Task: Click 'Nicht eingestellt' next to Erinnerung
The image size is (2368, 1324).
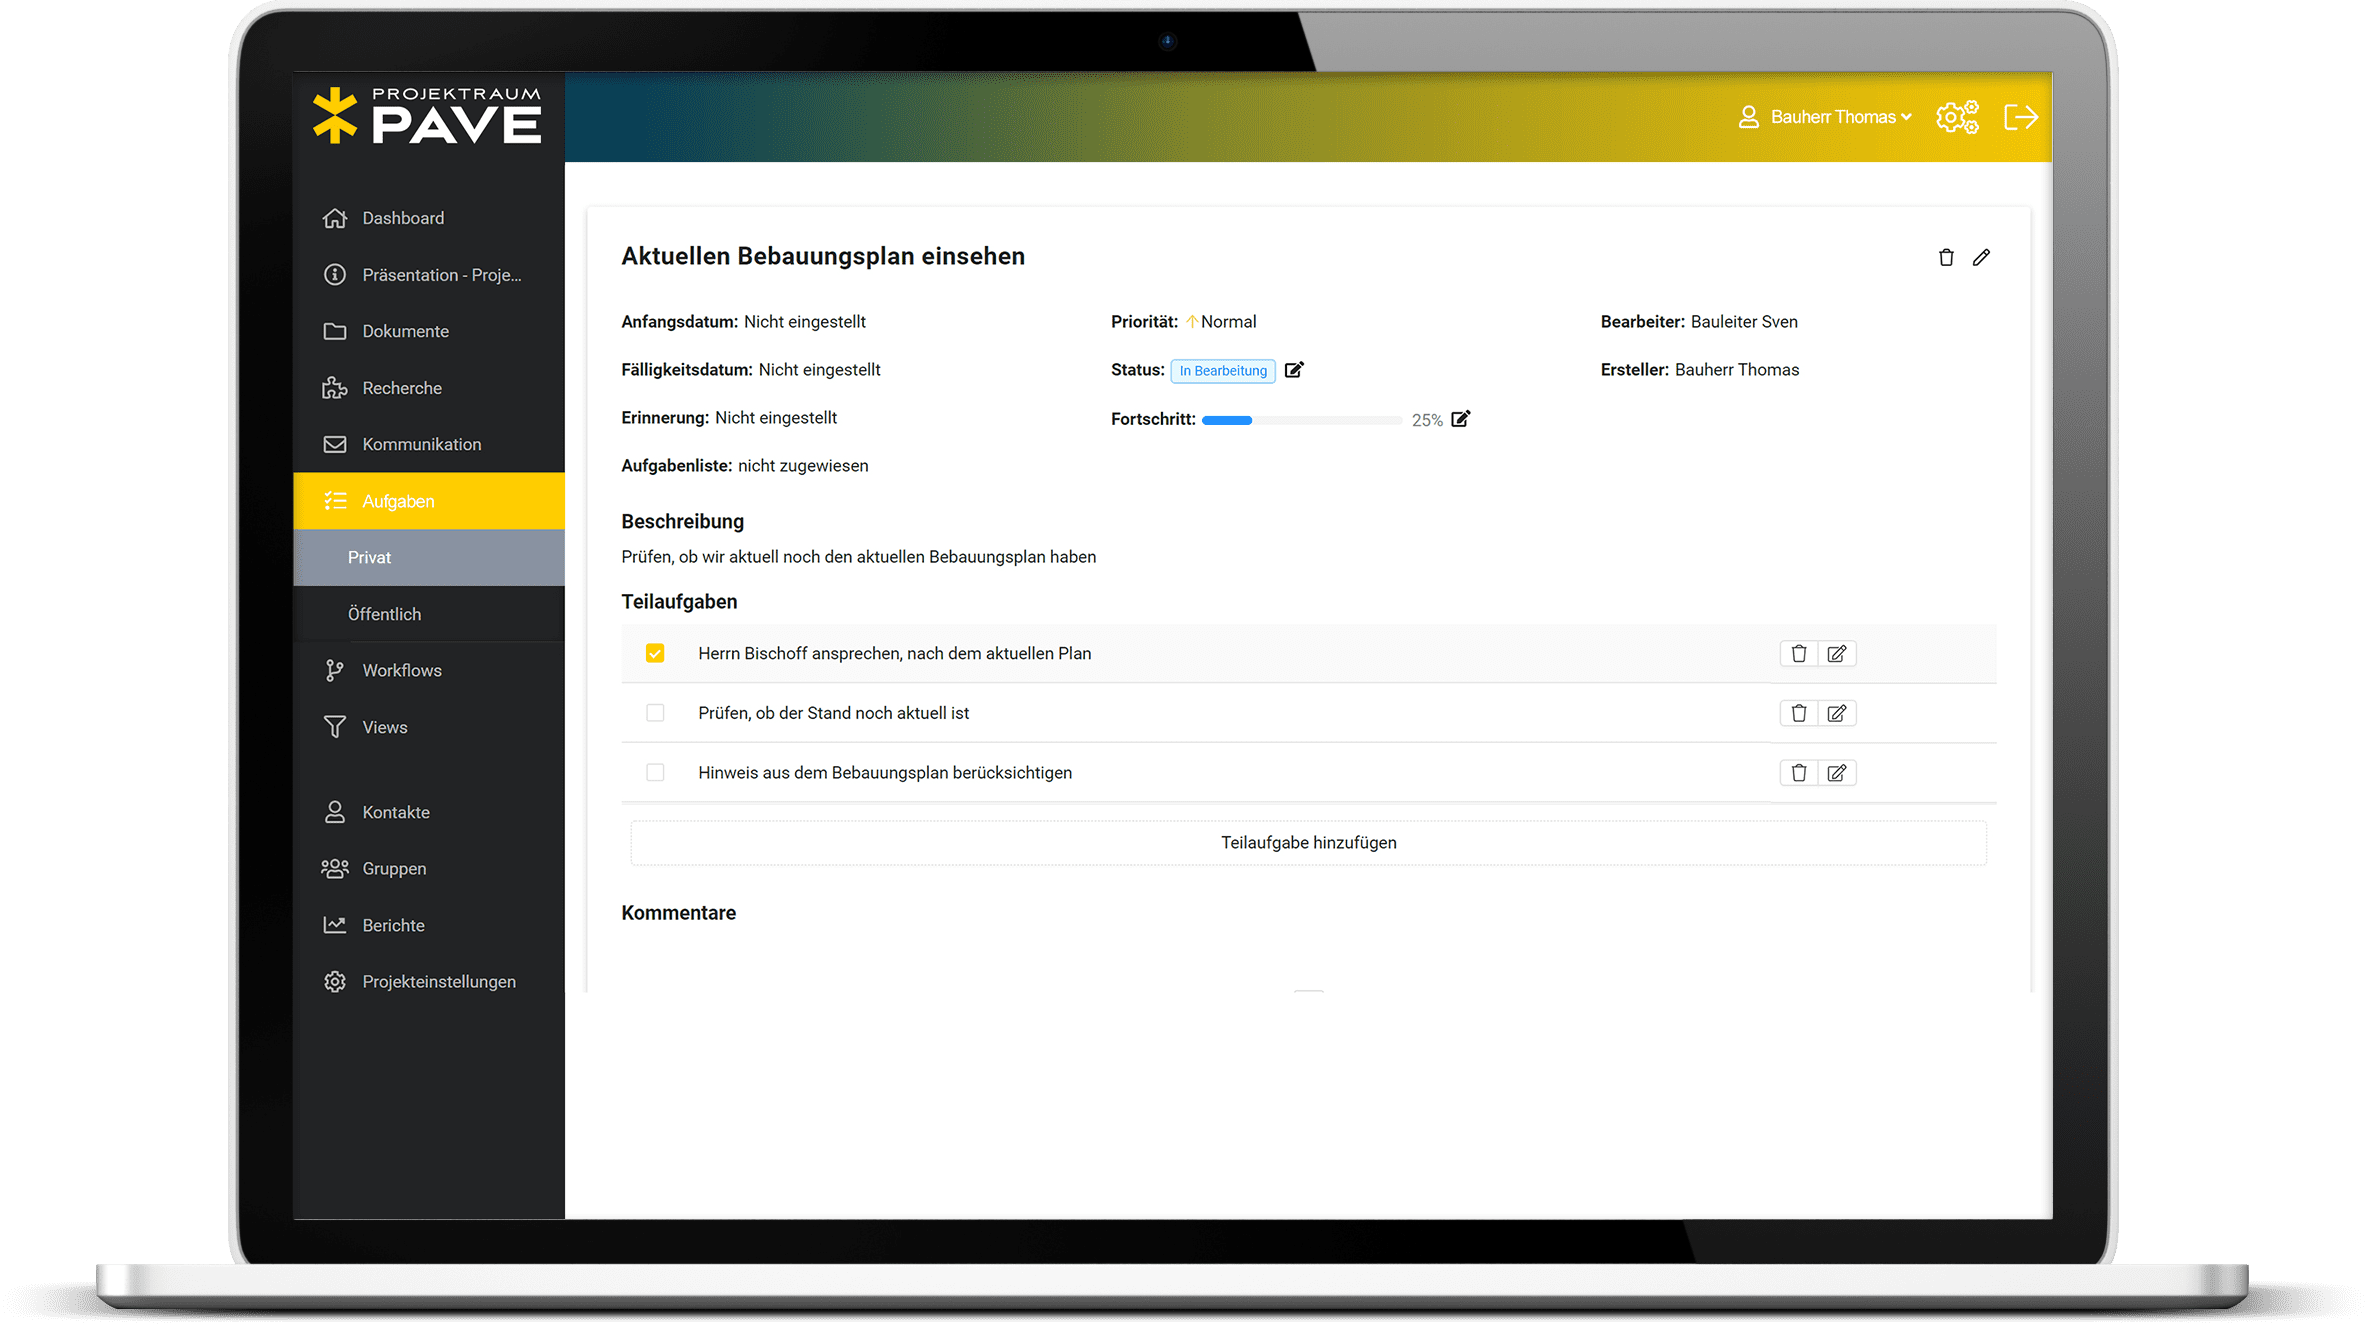Action: [x=777, y=418]
